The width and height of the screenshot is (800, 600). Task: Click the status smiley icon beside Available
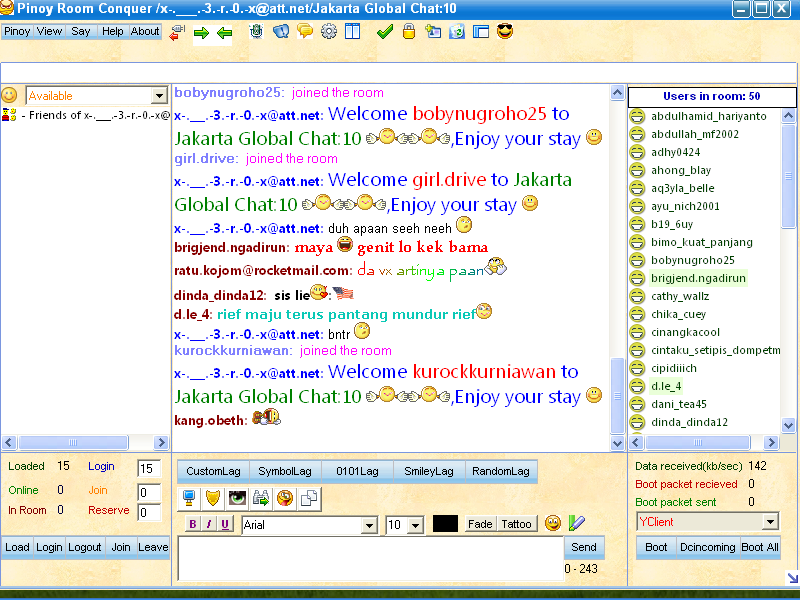coord(9,95)
